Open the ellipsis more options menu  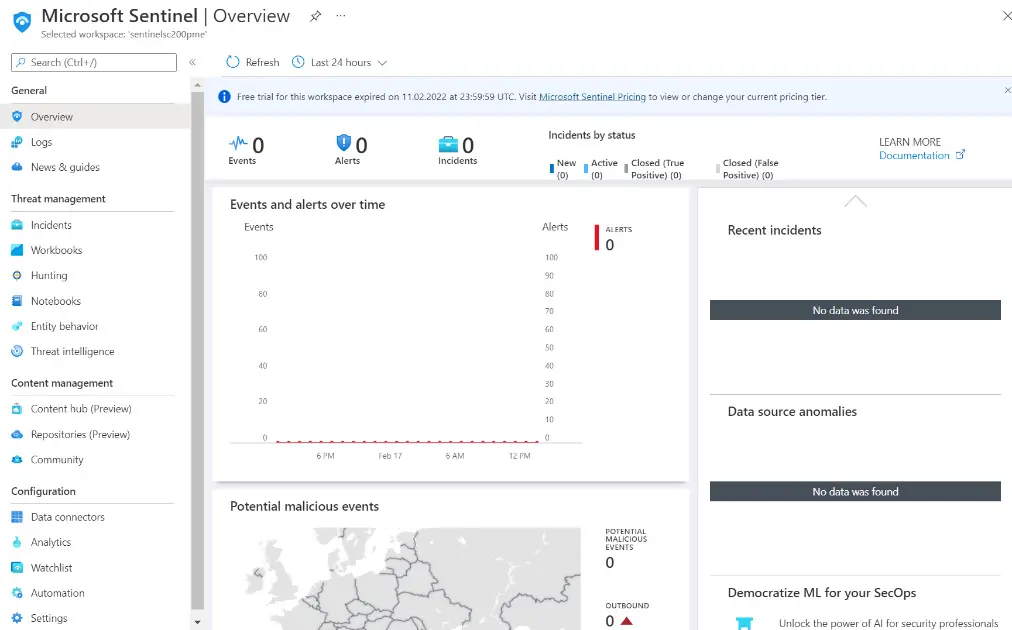coord(341,15)
